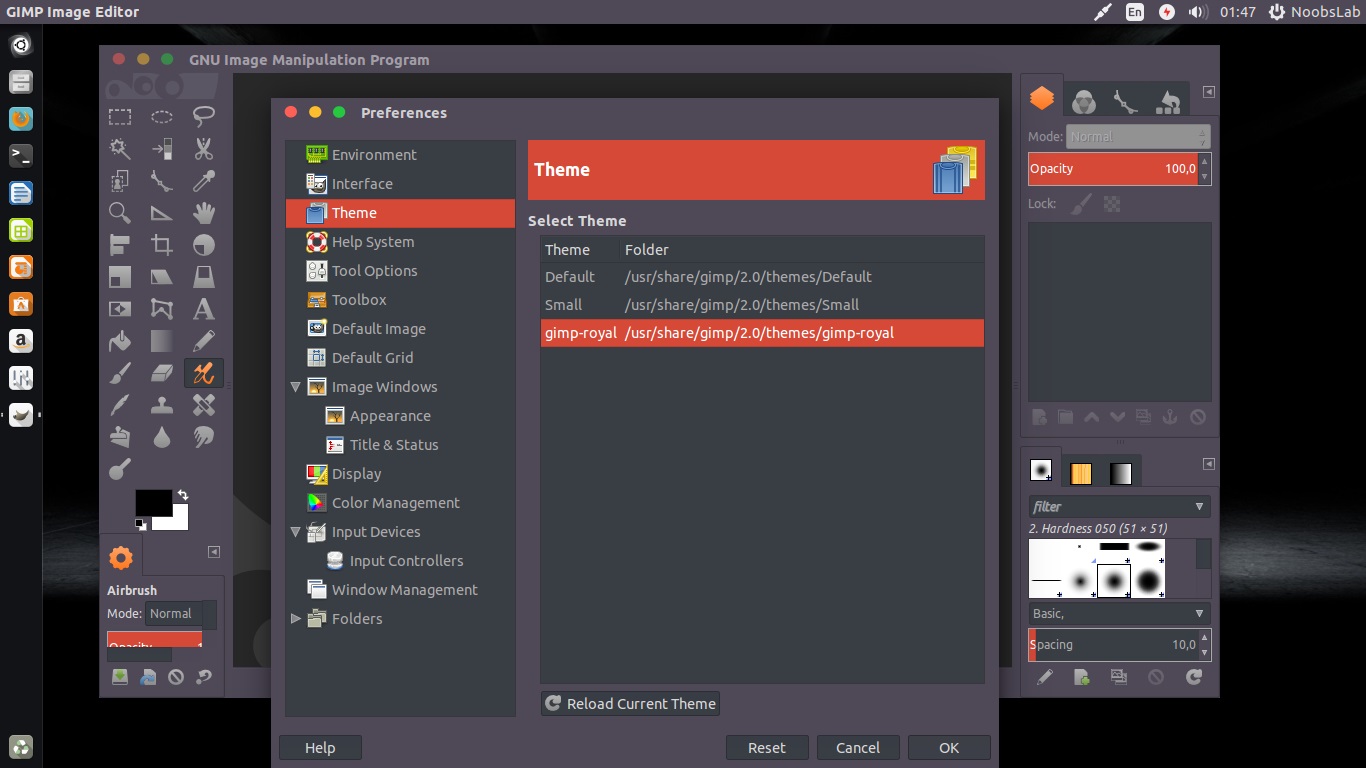Open Terminal from the Ubuntu launcher
The height and width of the screenshot is (768, 1366).
click(x=21, y=156)
